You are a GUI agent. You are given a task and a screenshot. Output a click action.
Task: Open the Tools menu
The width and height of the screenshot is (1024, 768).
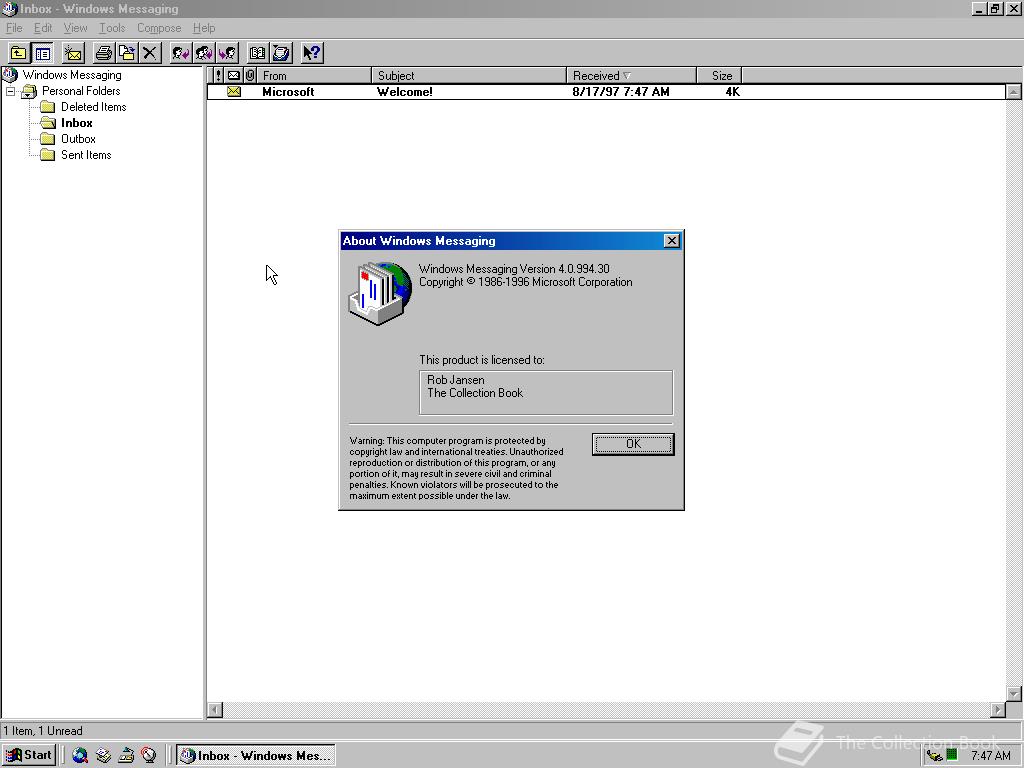coord(112,28)
